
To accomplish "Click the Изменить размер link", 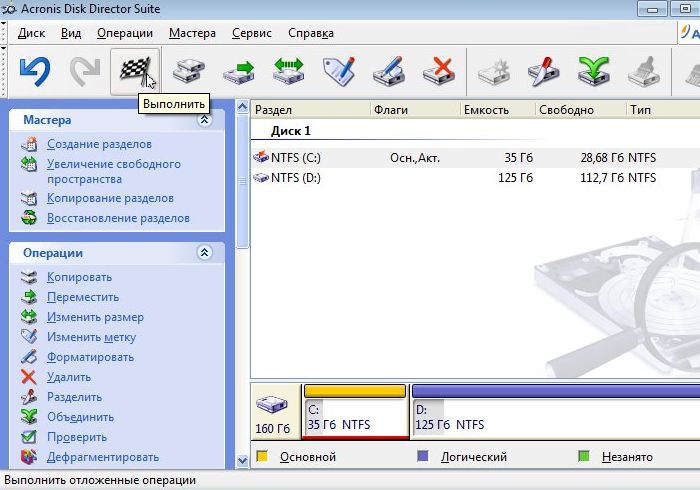I will click(96, 317).
